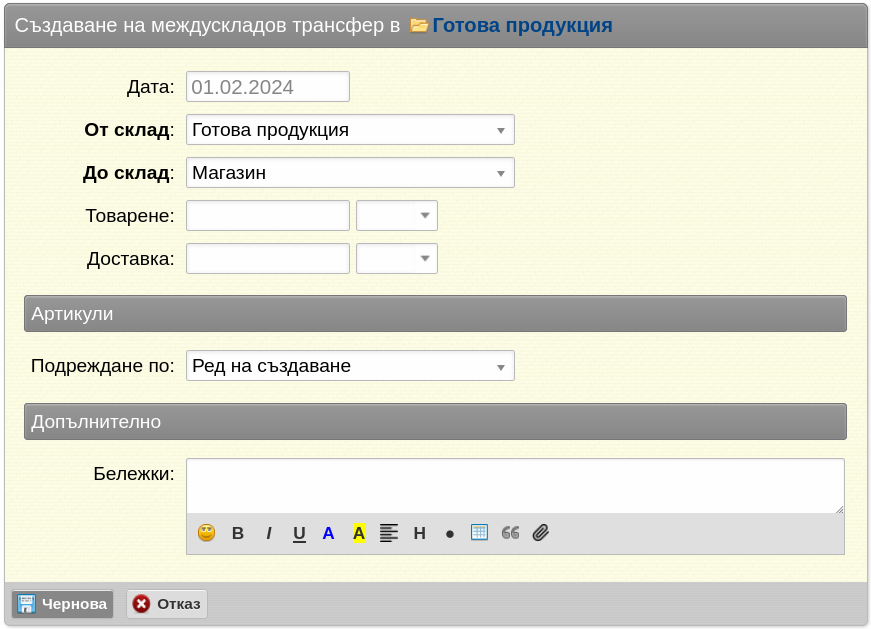The width and height of the screenshot is (871, 629).
Task: Expand the Подреждане по dropdown
Action: [350, 366]
